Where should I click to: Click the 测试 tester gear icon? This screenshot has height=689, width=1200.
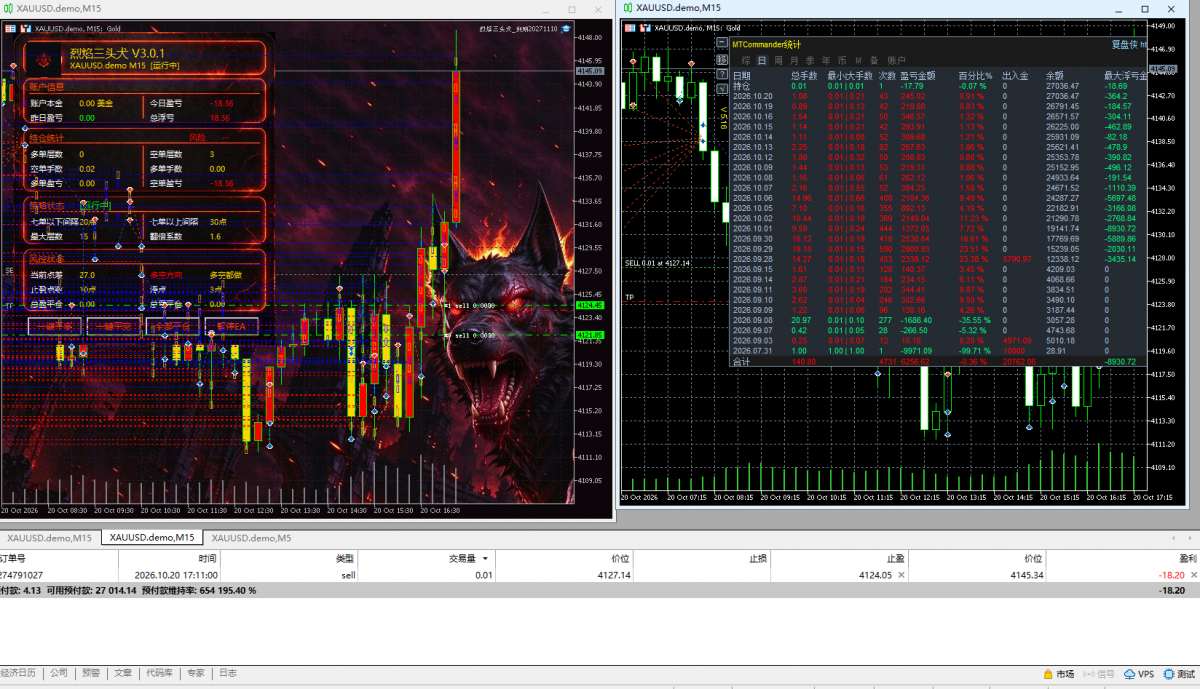(x=1181, y=674)
